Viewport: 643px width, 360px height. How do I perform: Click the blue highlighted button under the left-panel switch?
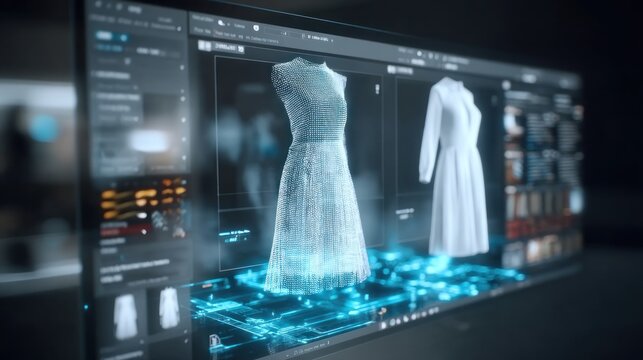coord(110,48)
